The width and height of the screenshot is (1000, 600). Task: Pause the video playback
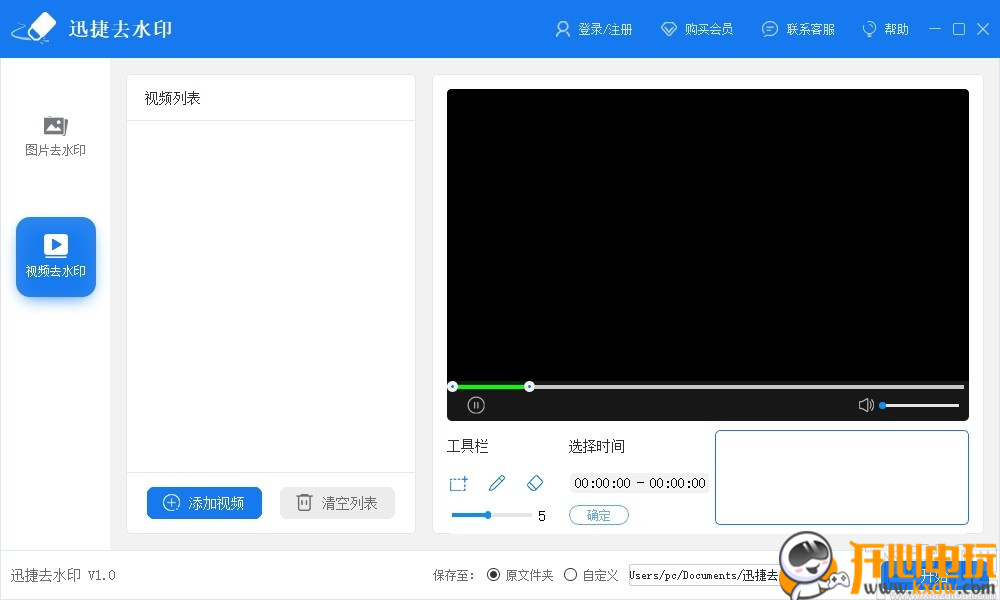[x=476, y=404]
